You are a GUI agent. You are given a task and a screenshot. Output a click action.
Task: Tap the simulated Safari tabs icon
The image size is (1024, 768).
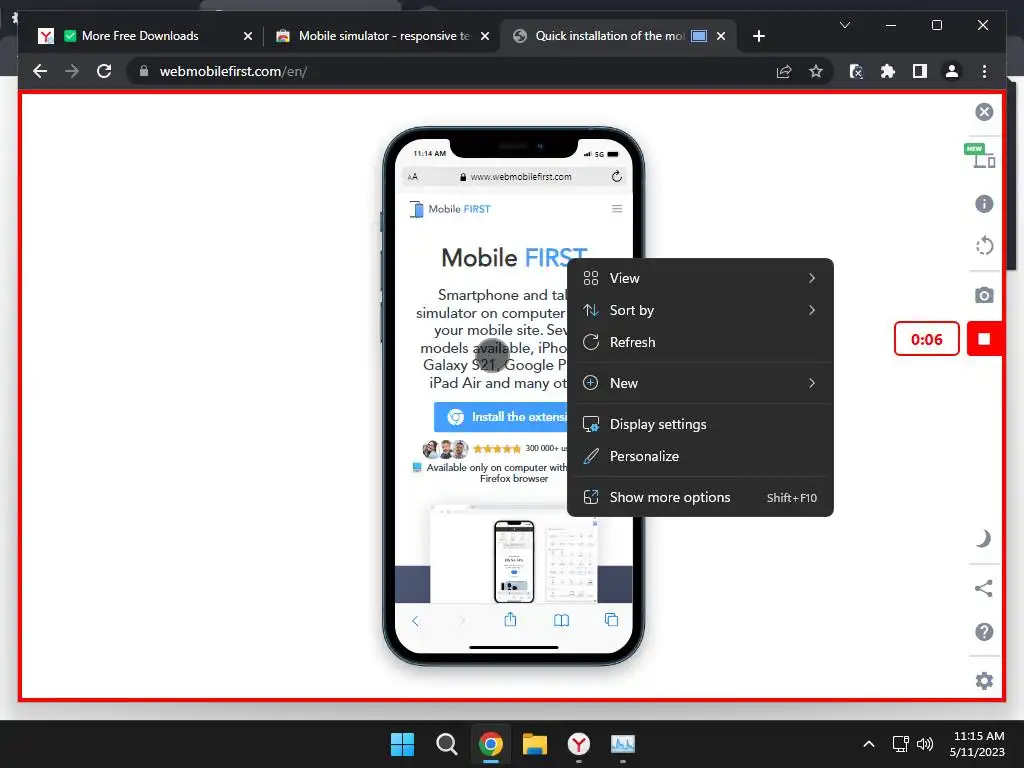611,620
